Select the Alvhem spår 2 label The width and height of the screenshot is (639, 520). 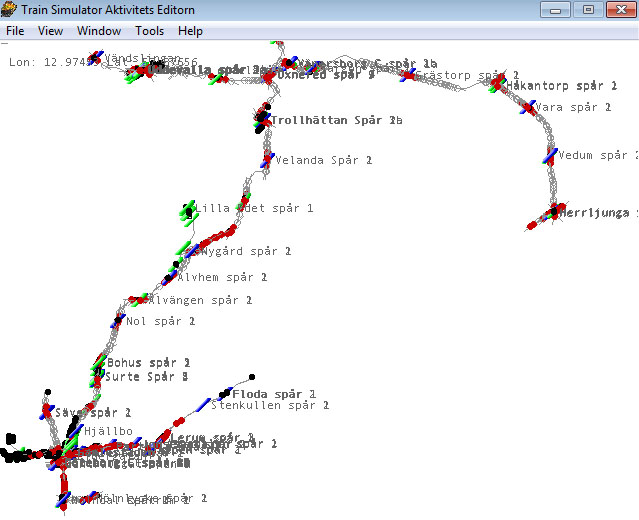point(220,277)
